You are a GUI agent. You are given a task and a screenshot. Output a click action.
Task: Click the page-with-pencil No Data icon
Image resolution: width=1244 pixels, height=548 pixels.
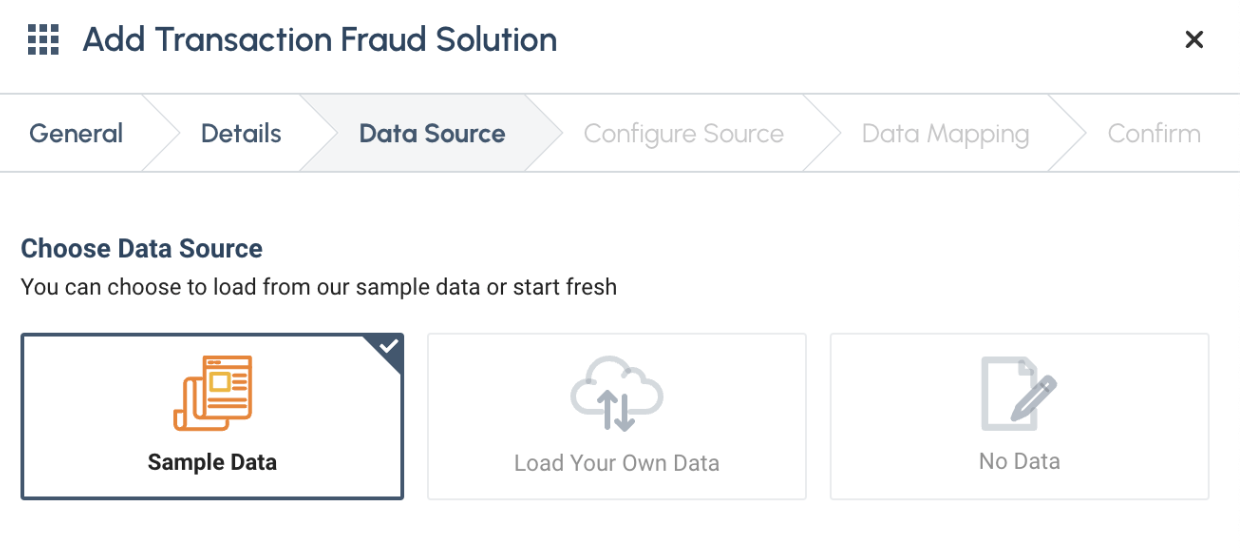click(1019, 393)
